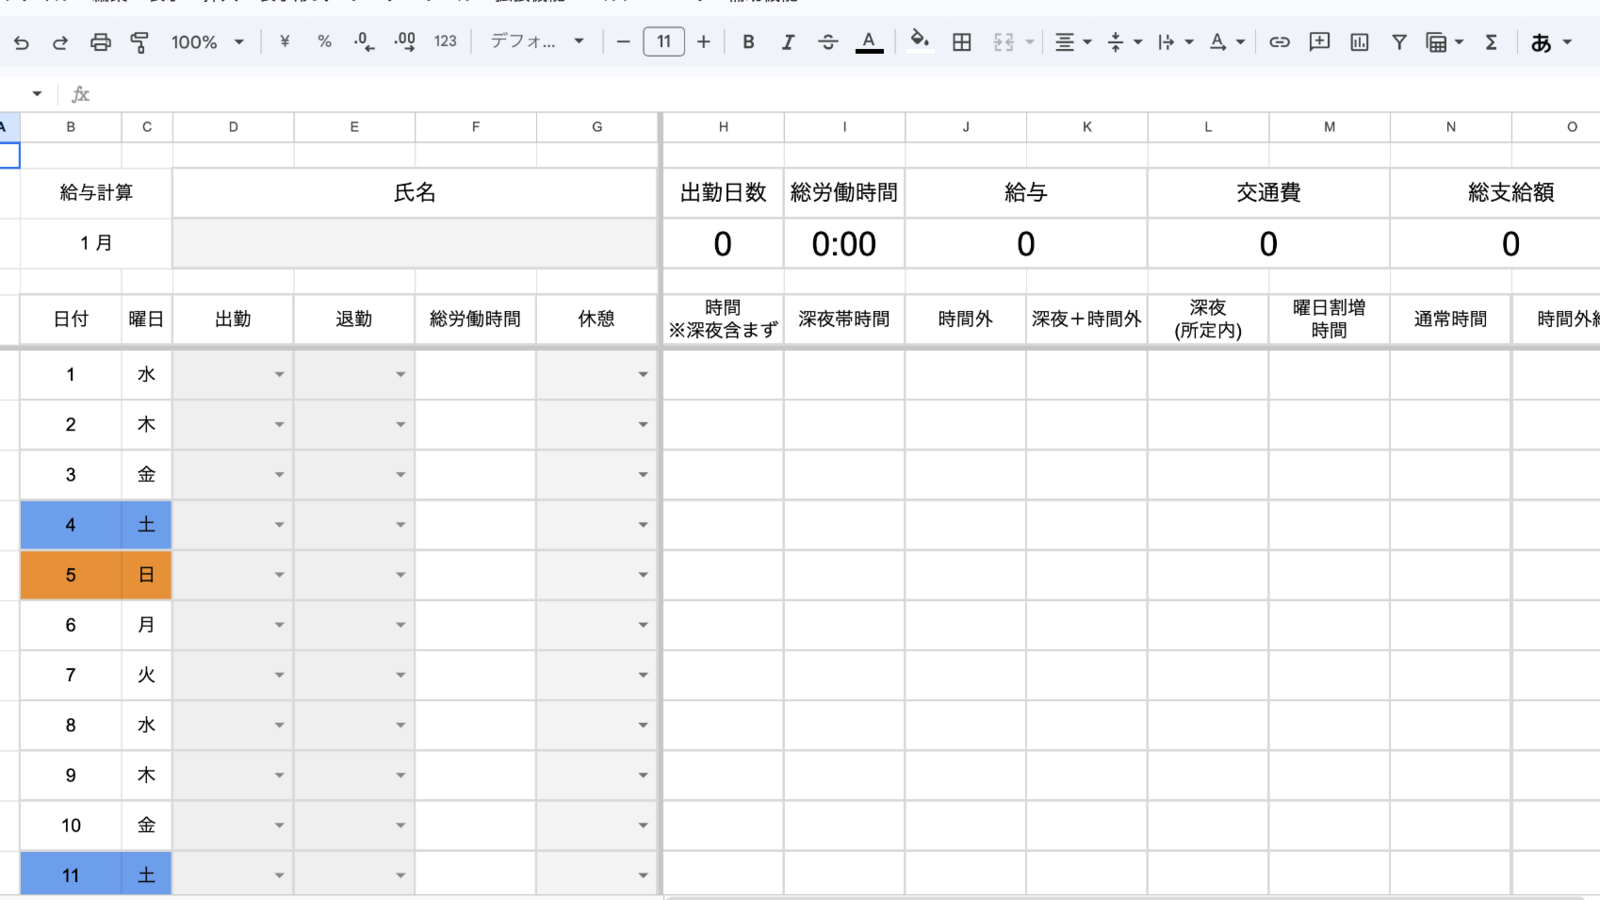
Task: Redo the last action
Action: (x=60, y=42)
